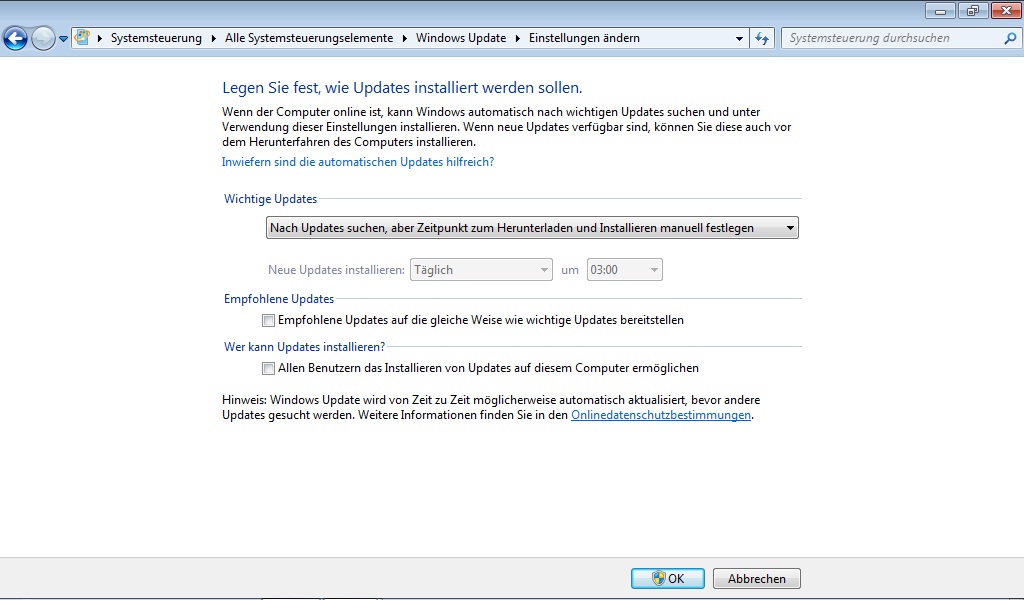The width and height of the screenshot is (1024, 600).
Task: Expand the arrow after 'Alle Systemsteuerungselemente'
Action: [x=404, y=39]
